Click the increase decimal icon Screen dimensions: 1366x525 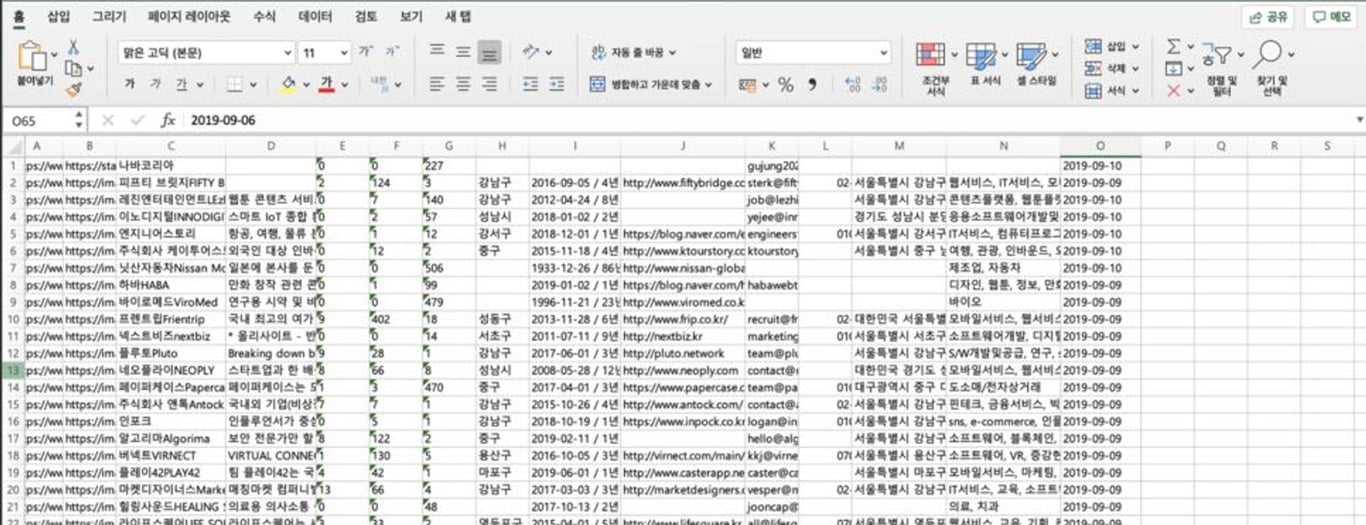(852, 85)
